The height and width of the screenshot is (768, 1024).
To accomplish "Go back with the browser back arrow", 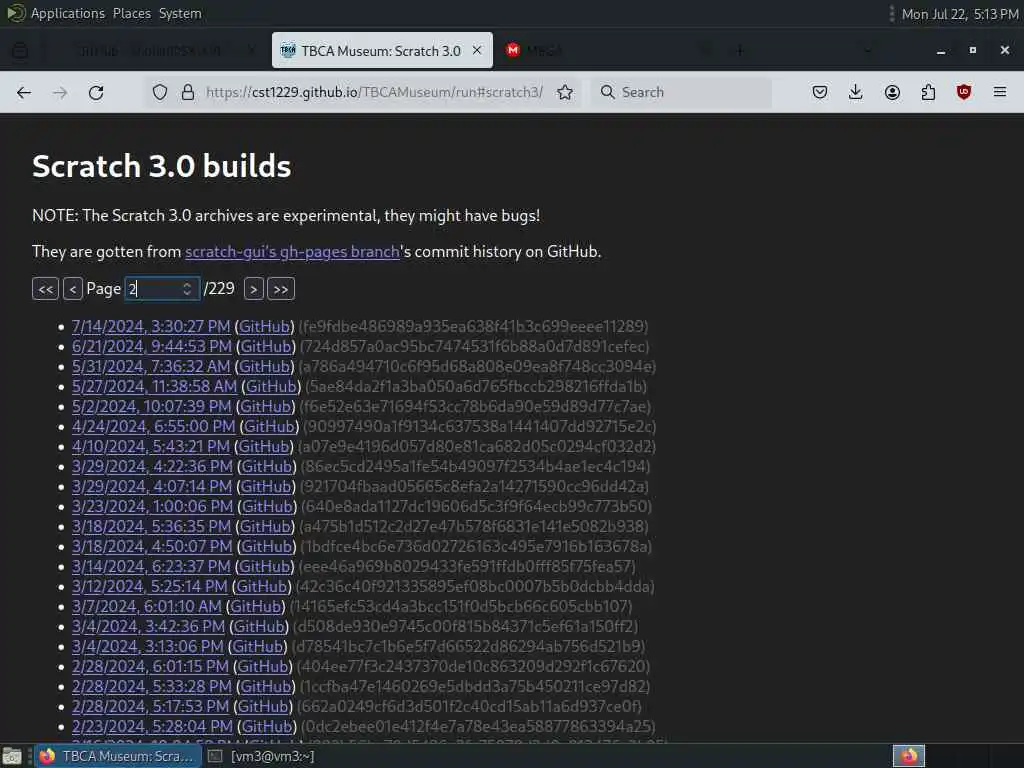I will click(24, 93).
